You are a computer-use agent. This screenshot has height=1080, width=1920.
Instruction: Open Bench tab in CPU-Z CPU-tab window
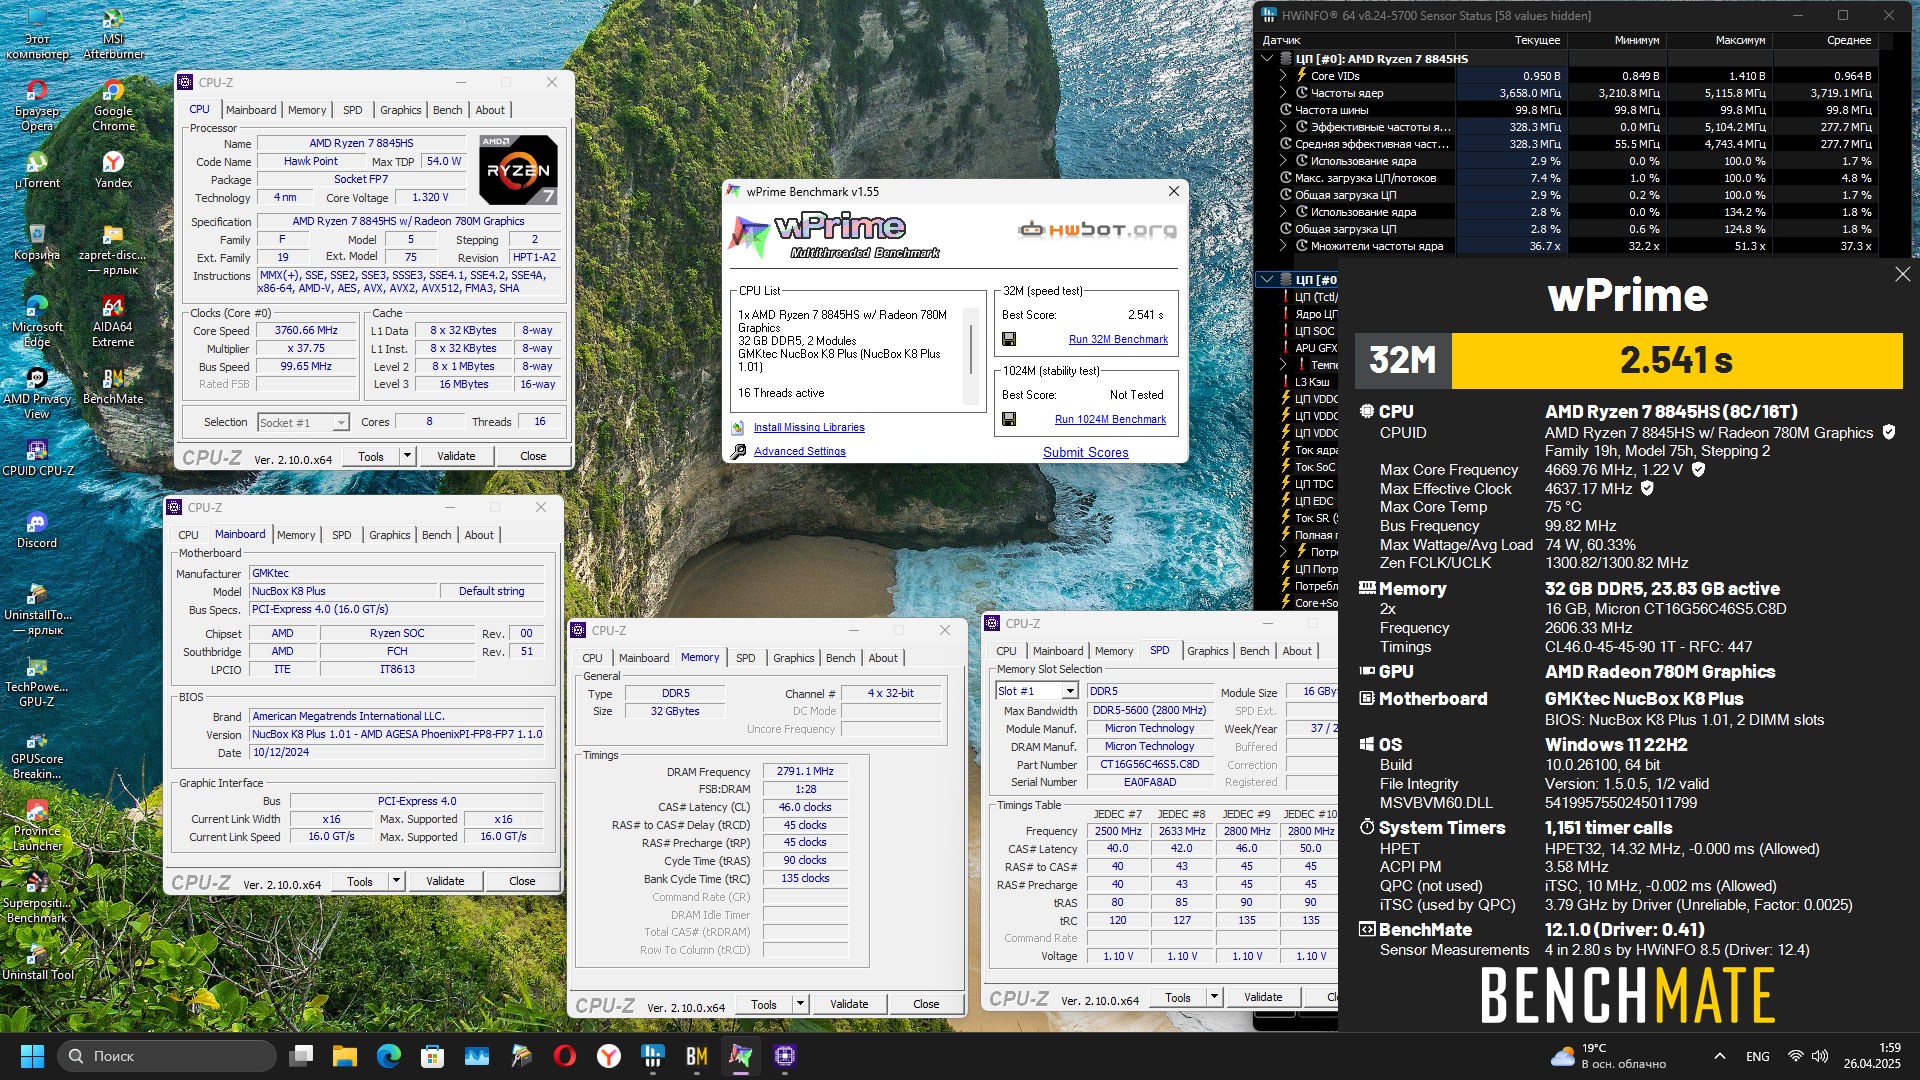[447, 110]
